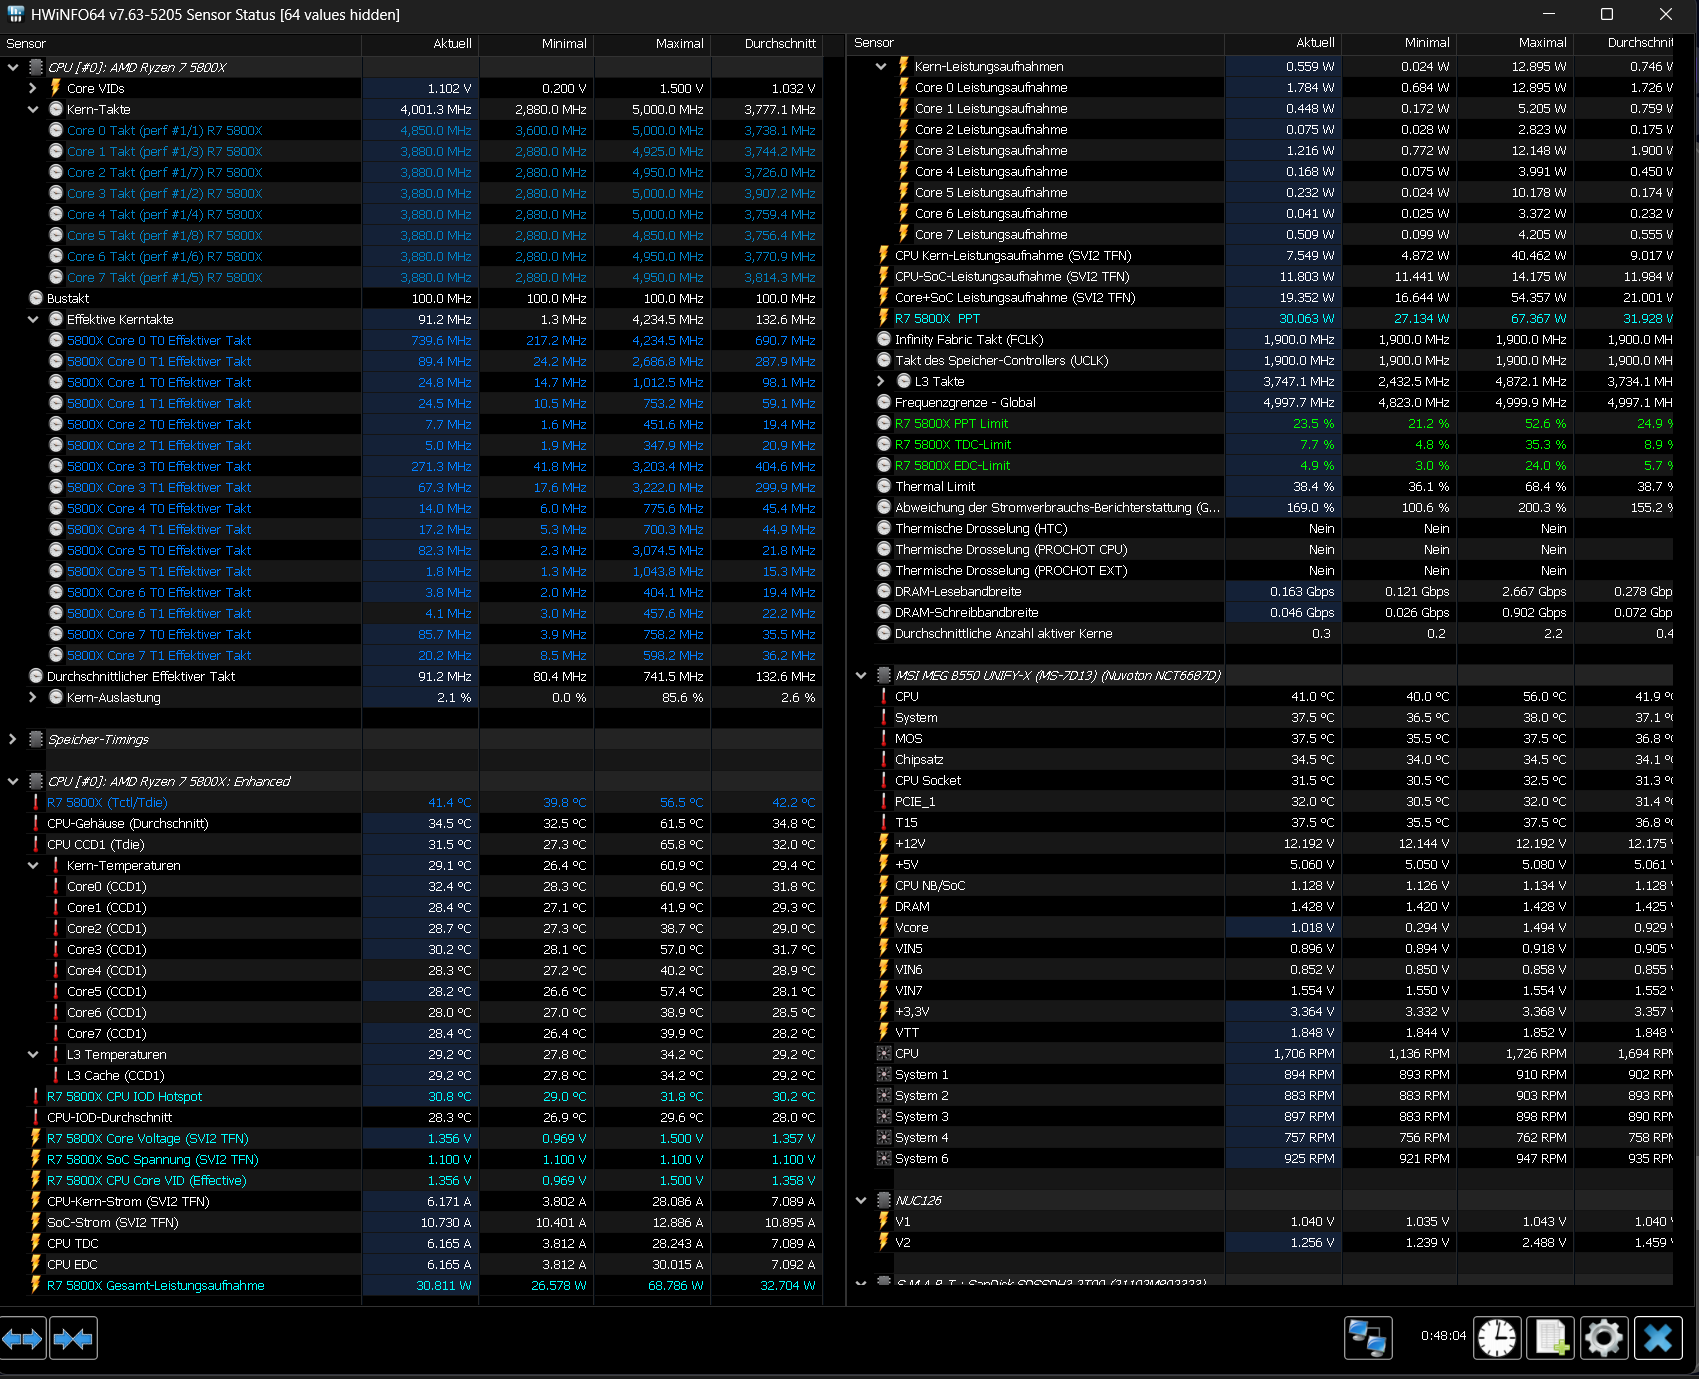Image resolution: width=1699 pixels, height=1379 pixels.
Task: Expand the Core VIDs row
Action: pos(33,88)
